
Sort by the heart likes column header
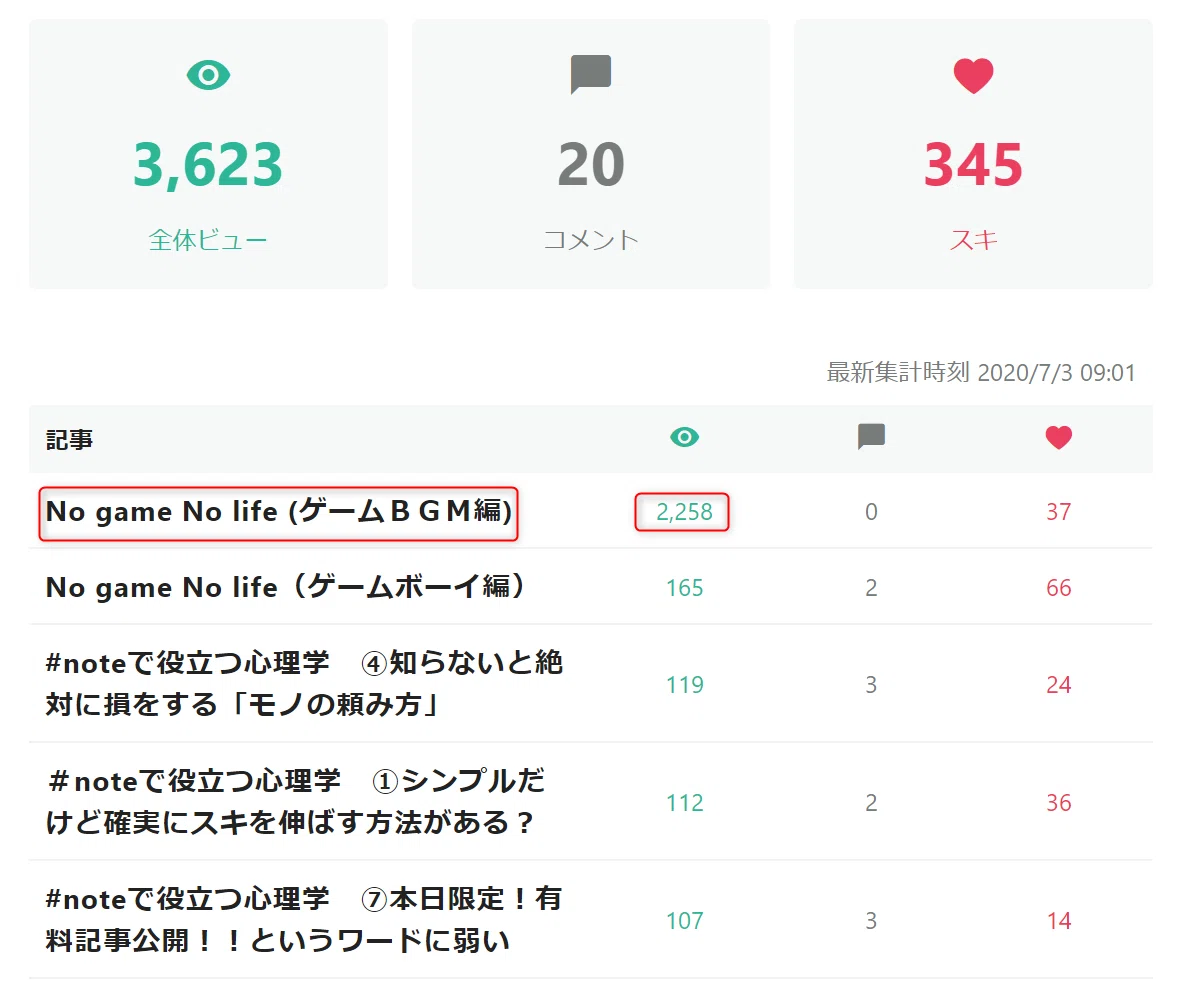point(1059,438)
